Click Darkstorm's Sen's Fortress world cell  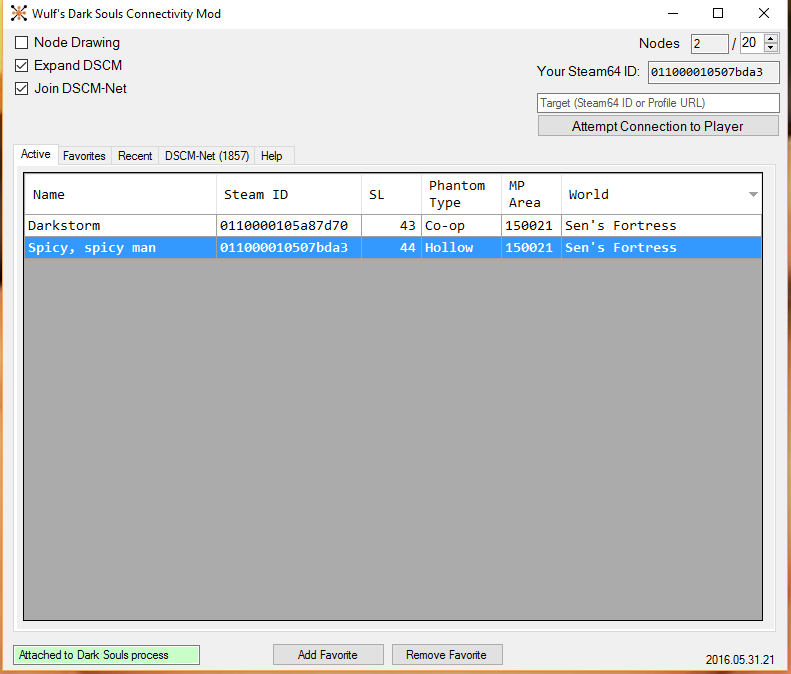pos(661,226)
